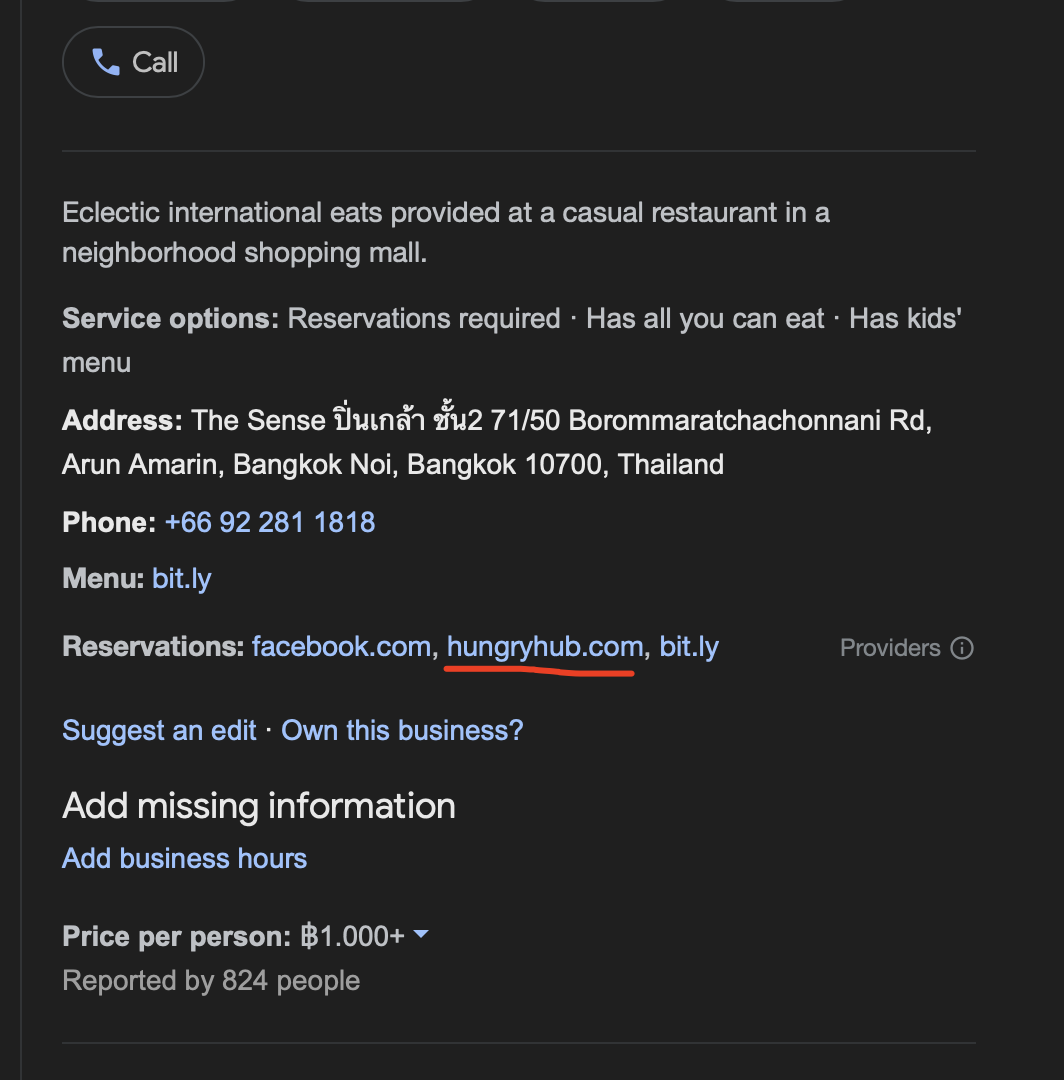Viewport: 1064px width, 1080px height.
Task: Open the Reservations bit.ly link
Action: pos(689,647)
